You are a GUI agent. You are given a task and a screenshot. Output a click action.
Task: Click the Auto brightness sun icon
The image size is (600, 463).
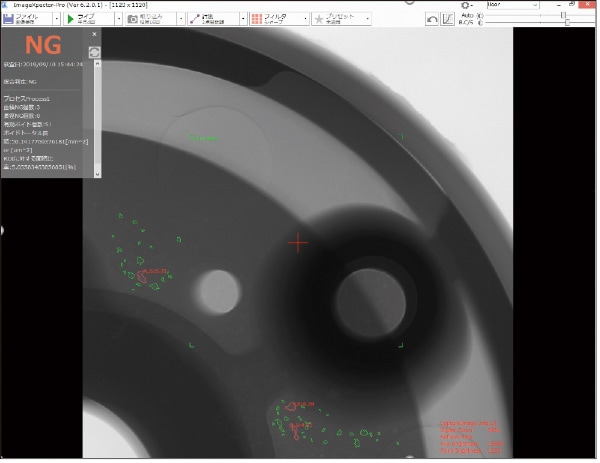(480, 16)
